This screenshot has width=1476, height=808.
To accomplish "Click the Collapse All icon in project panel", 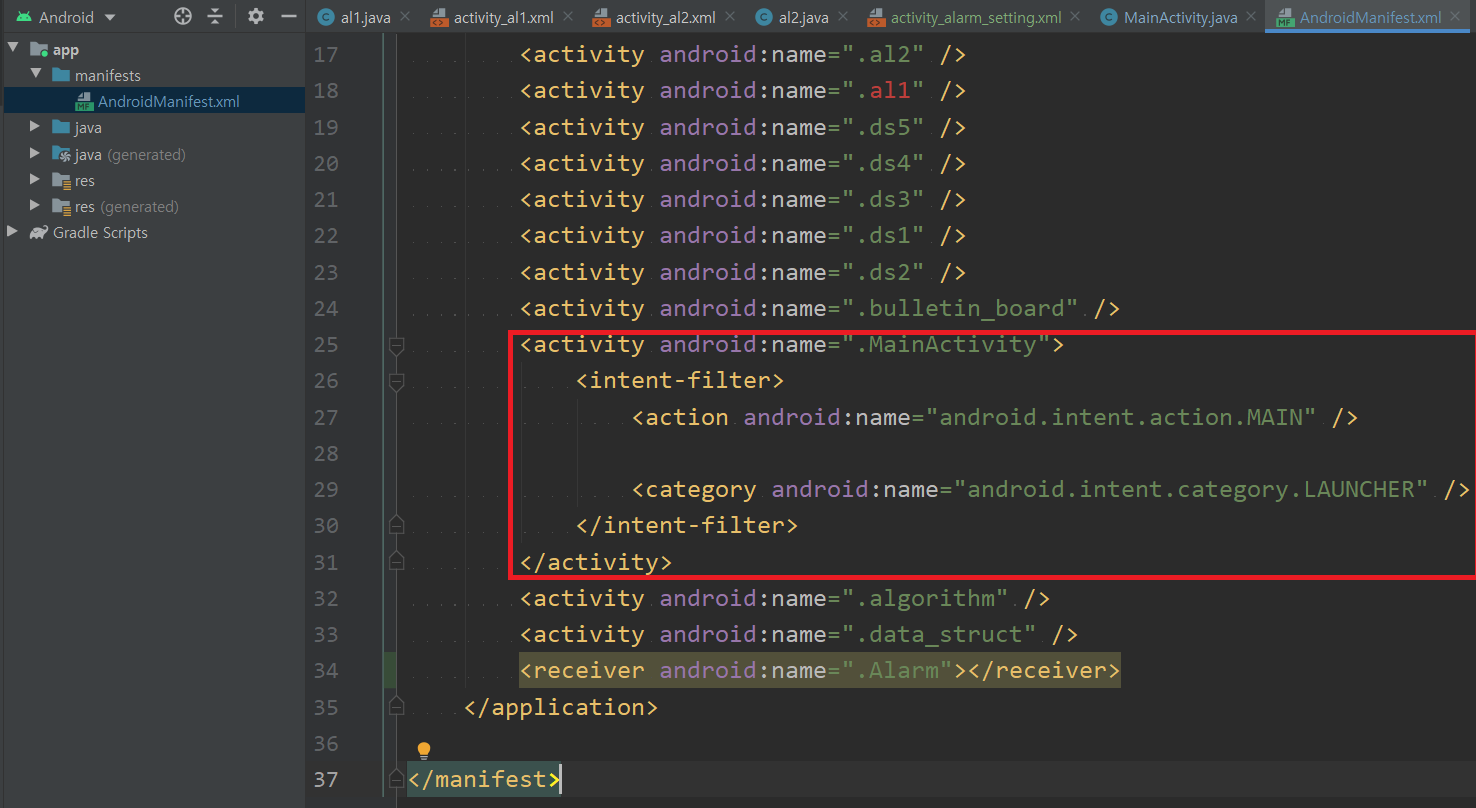I will tap(215, 16).
